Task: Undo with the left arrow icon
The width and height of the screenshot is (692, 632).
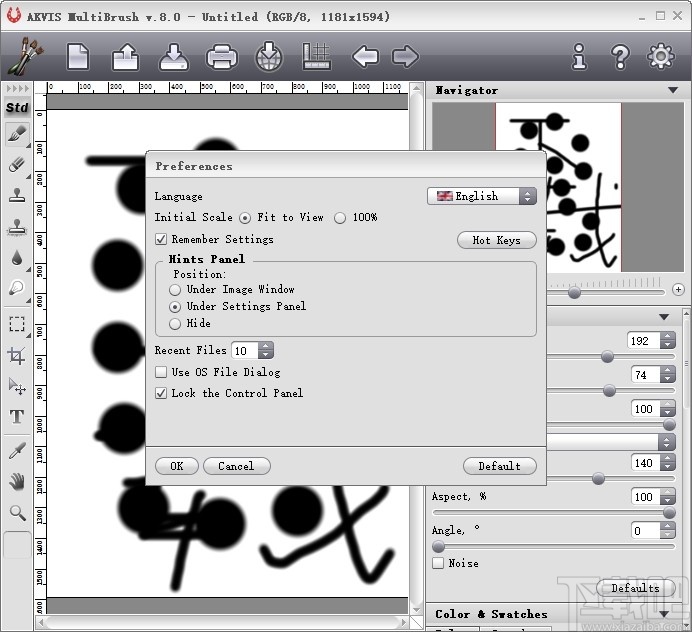Action: [x=365, y=56]
